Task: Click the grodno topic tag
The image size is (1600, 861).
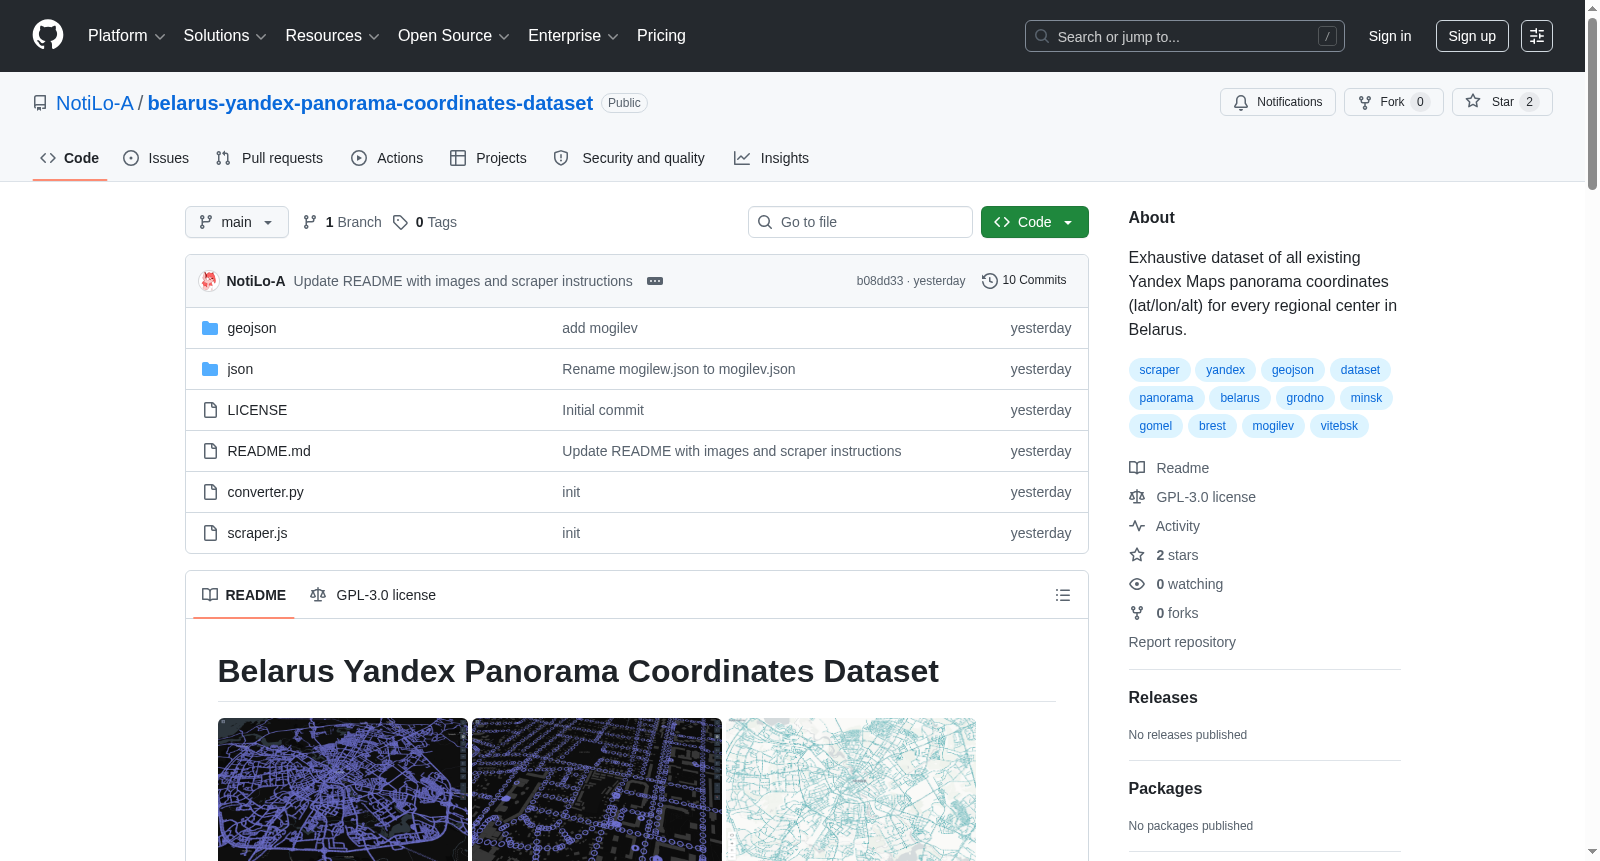Action: click(x=1305, y=398)
